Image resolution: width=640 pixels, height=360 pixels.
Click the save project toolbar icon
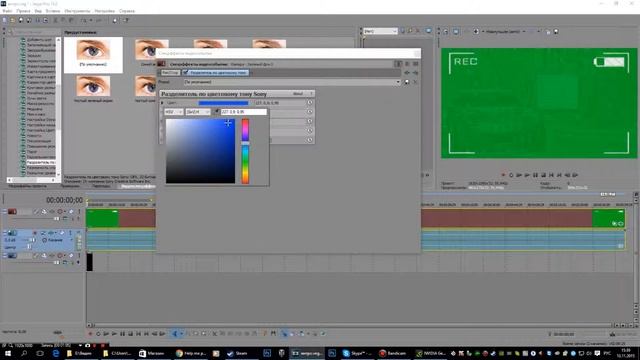21,20
